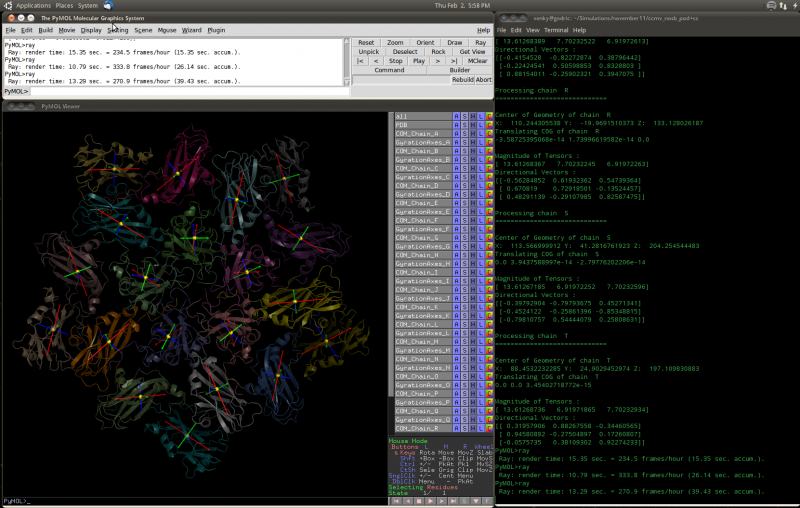Click the Ray button
The height and width of the screenshot is (508, 800).
click(x=482, y=43)
